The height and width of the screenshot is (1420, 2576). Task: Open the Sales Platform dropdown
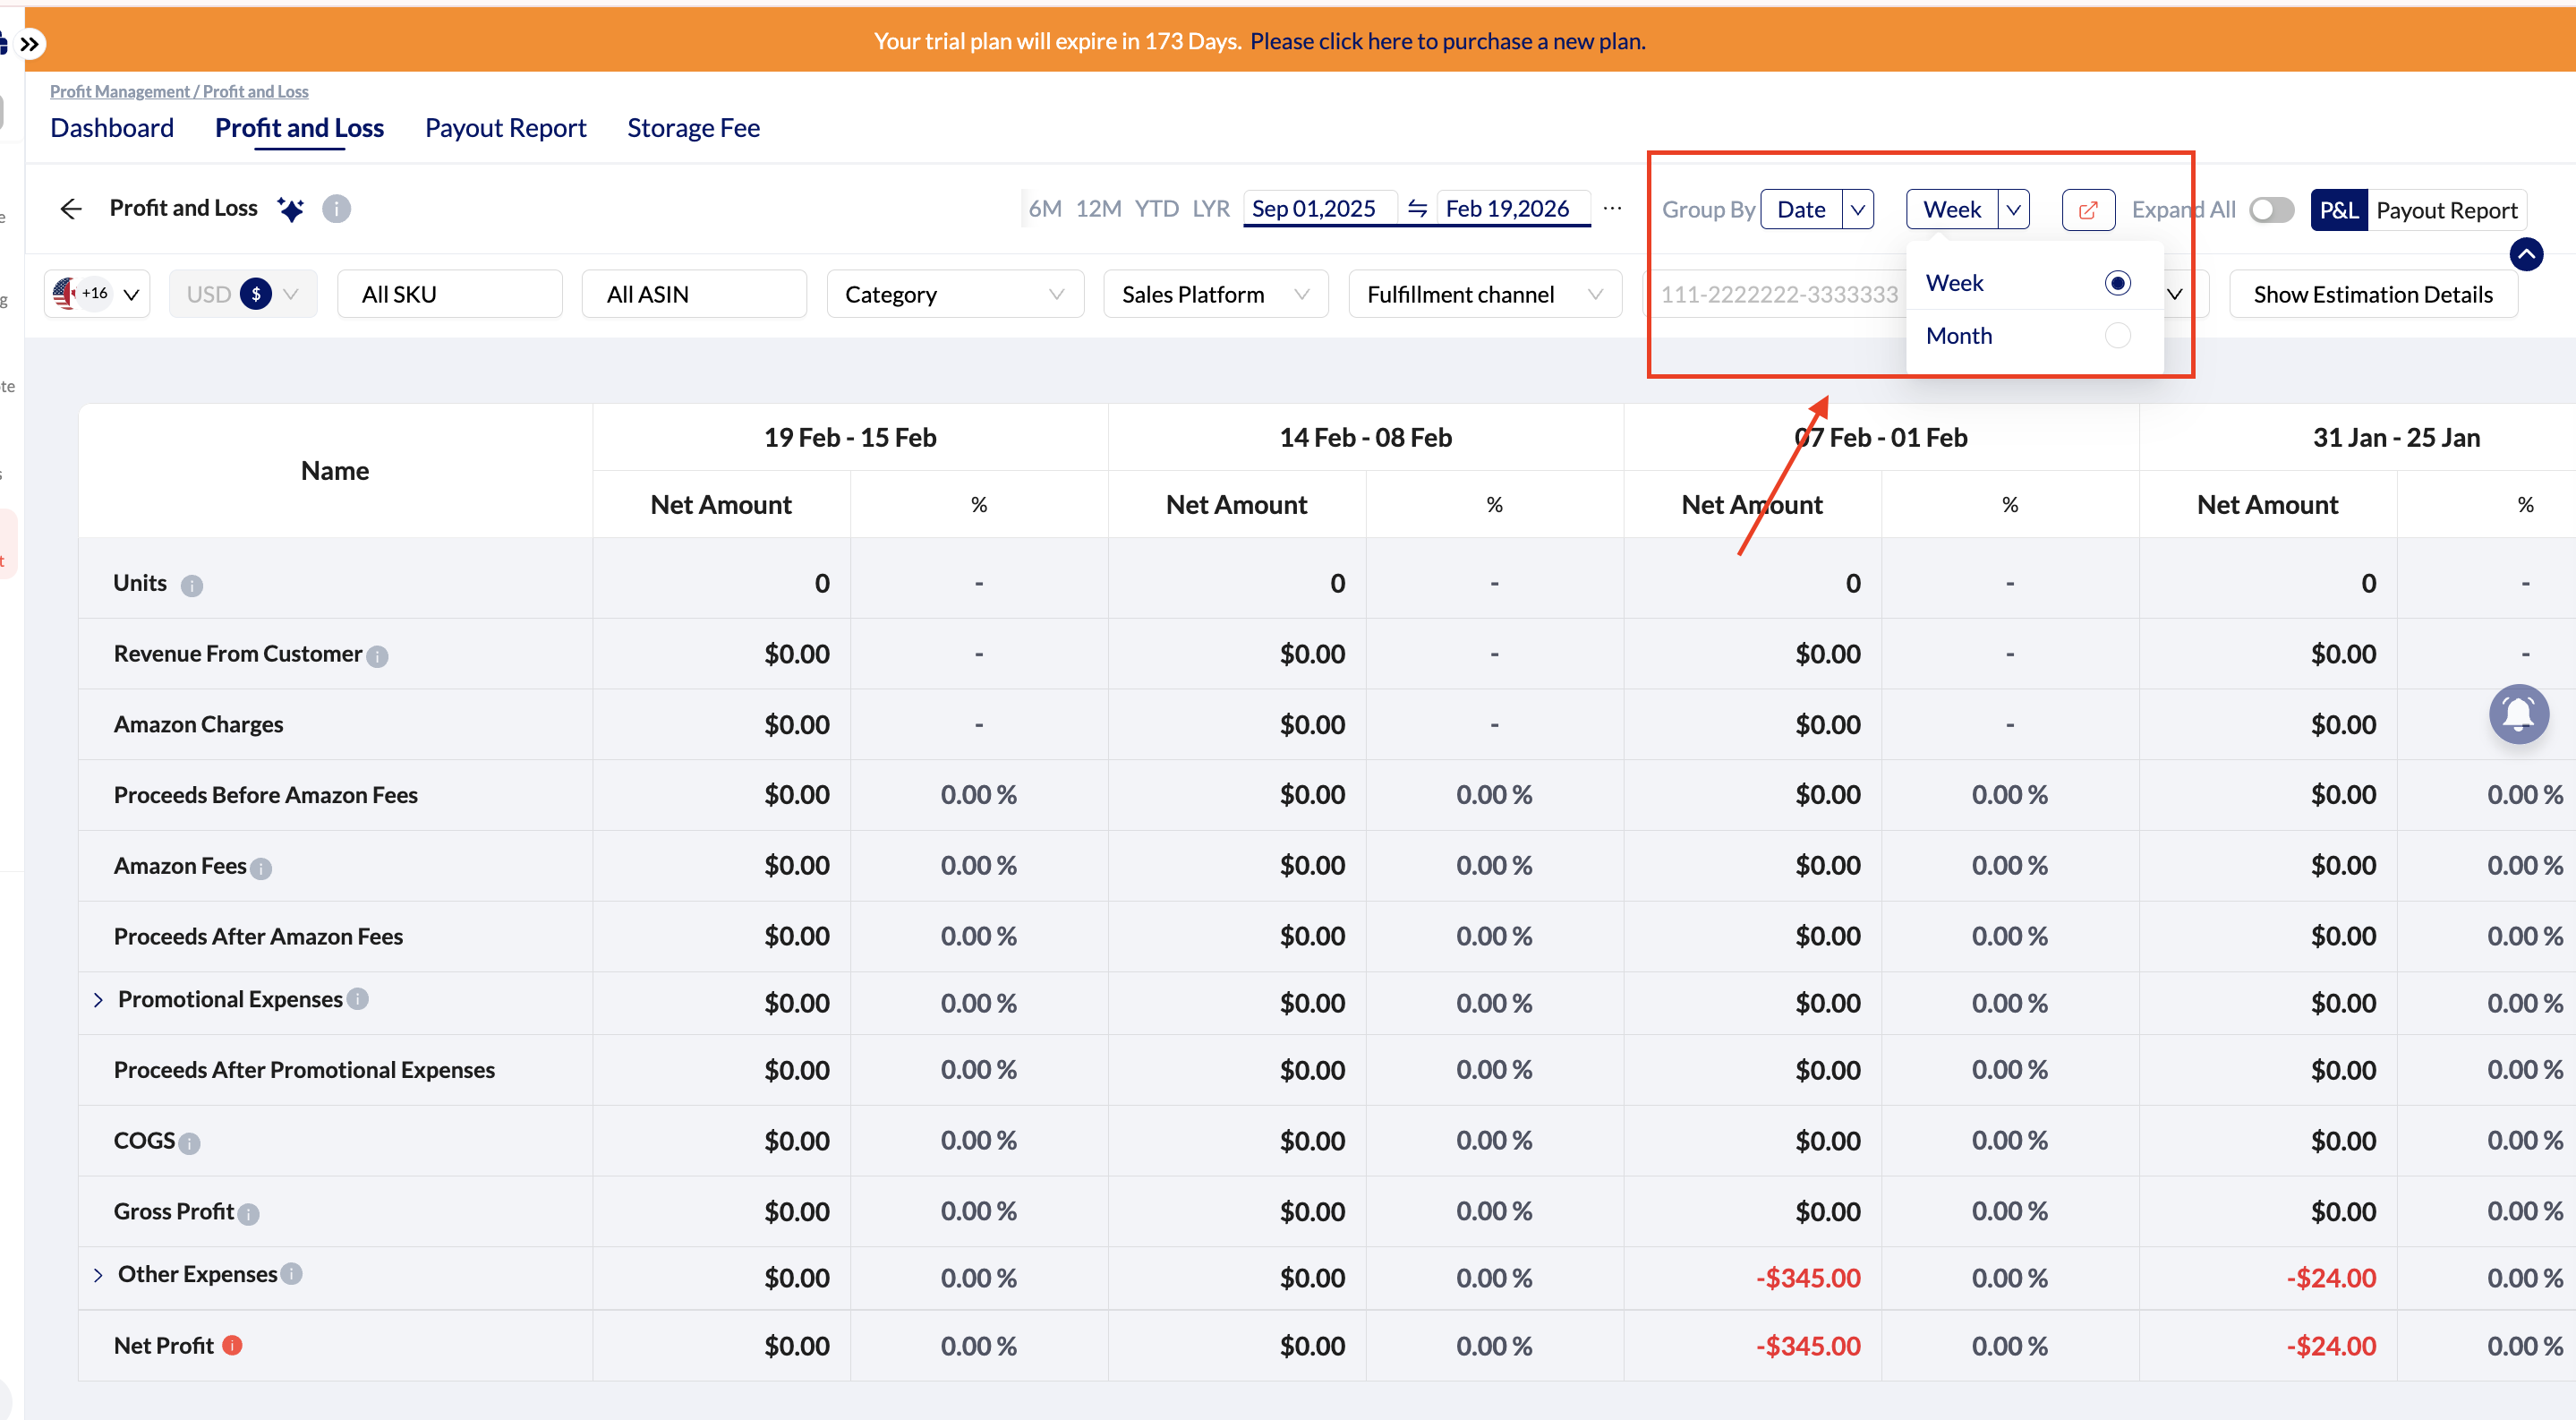1214,294
